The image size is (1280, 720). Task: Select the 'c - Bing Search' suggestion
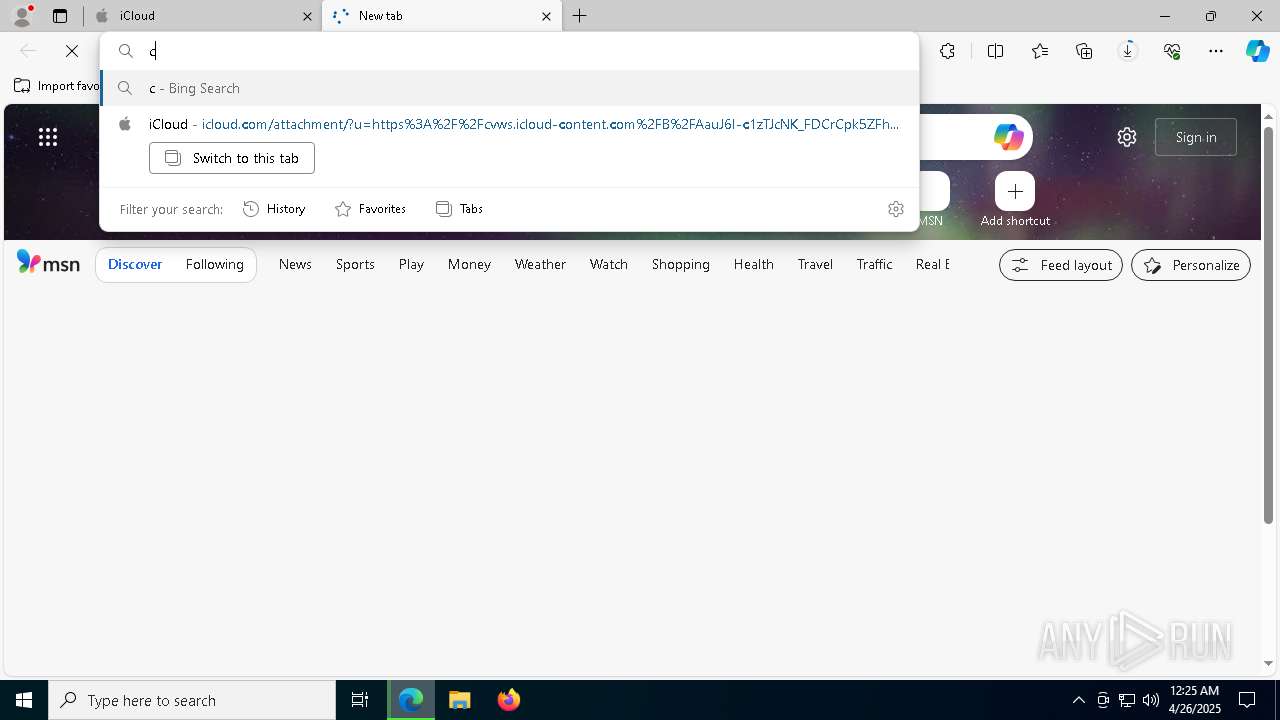point(509,88)
